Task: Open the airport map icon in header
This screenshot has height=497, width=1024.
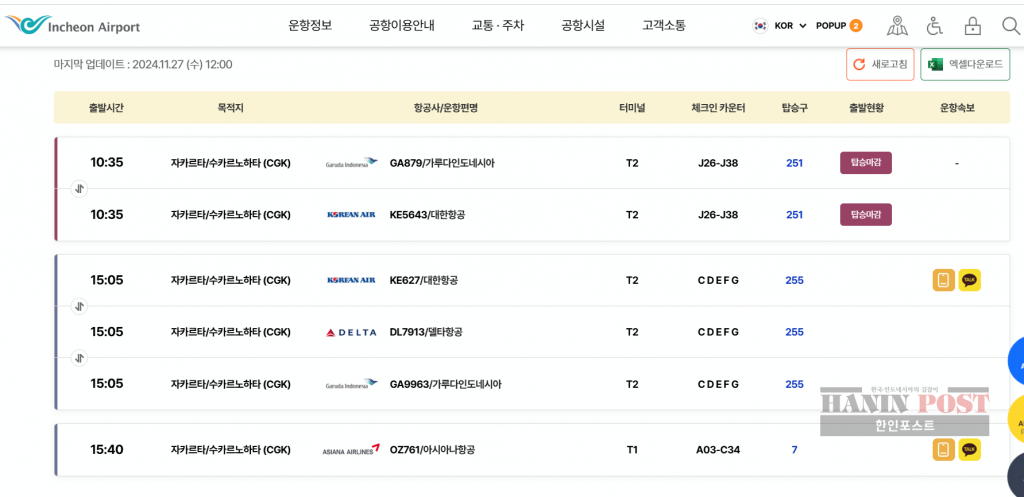Action: click(x=897, y=26)
